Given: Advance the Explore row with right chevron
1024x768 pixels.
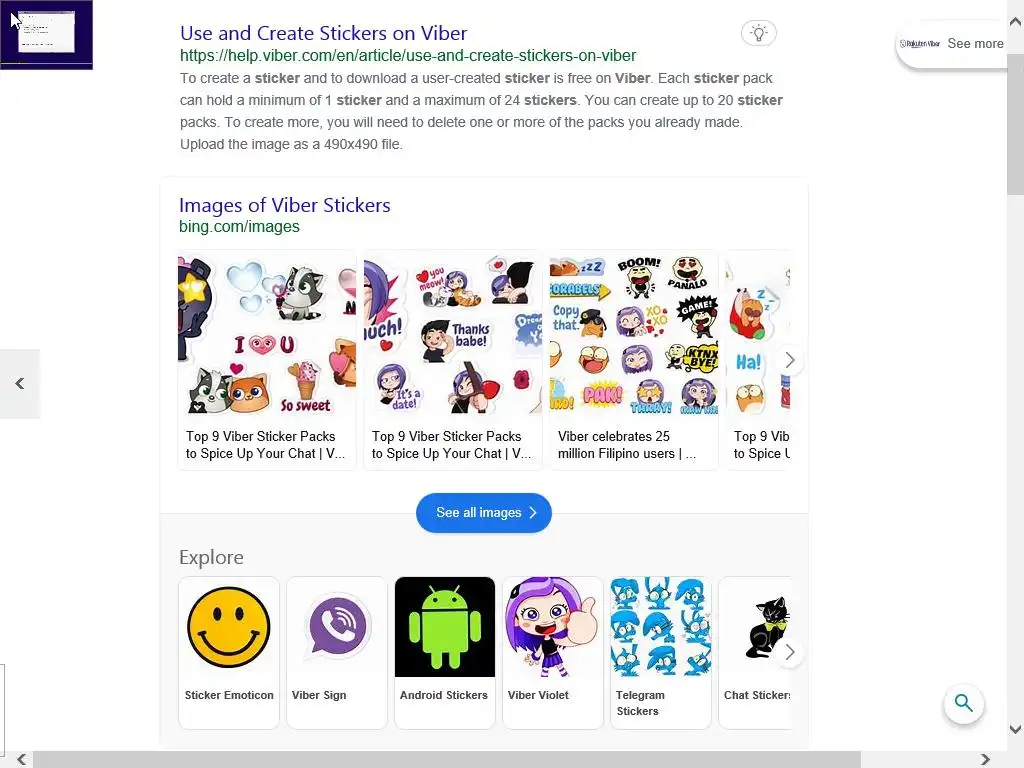Looking at the screenshot, I should coord(790,652).
